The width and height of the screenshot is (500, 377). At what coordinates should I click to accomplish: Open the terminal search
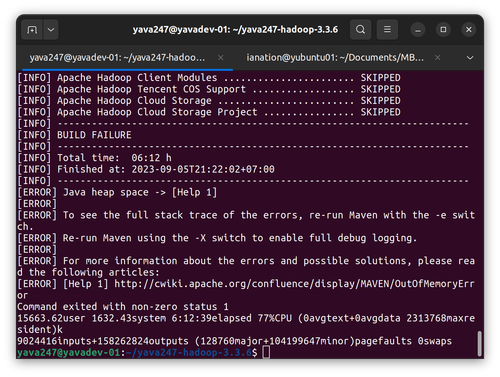click(360, 30)
